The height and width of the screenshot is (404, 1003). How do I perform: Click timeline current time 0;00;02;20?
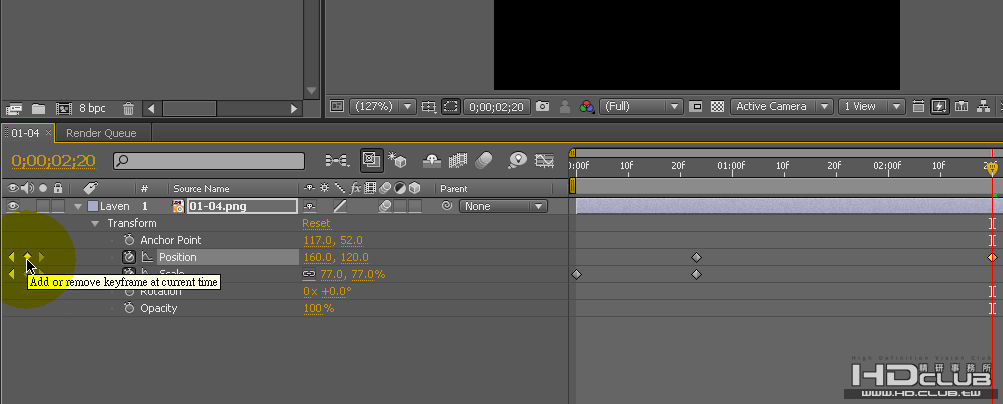tap(53, 160)
